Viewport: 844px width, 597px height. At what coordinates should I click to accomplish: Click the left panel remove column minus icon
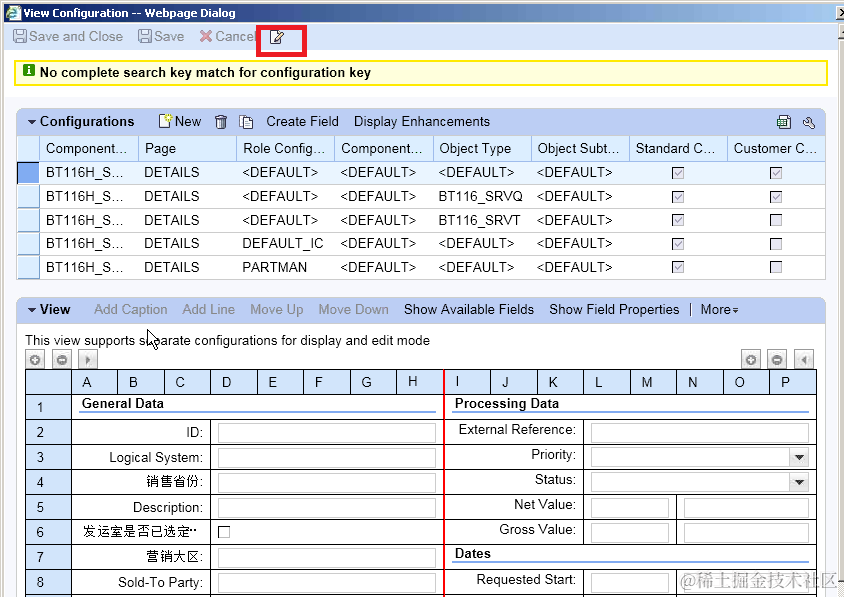pos(62,360)
